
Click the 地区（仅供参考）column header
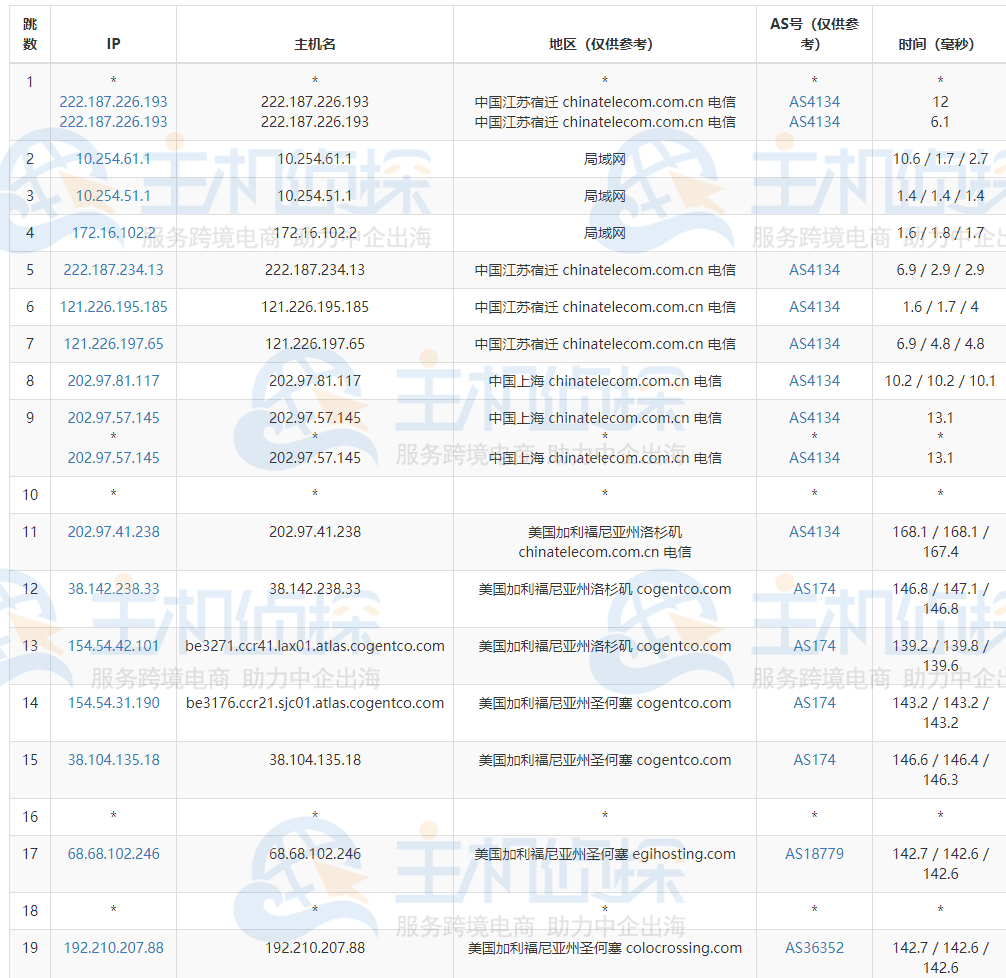[x=603, y=43]
